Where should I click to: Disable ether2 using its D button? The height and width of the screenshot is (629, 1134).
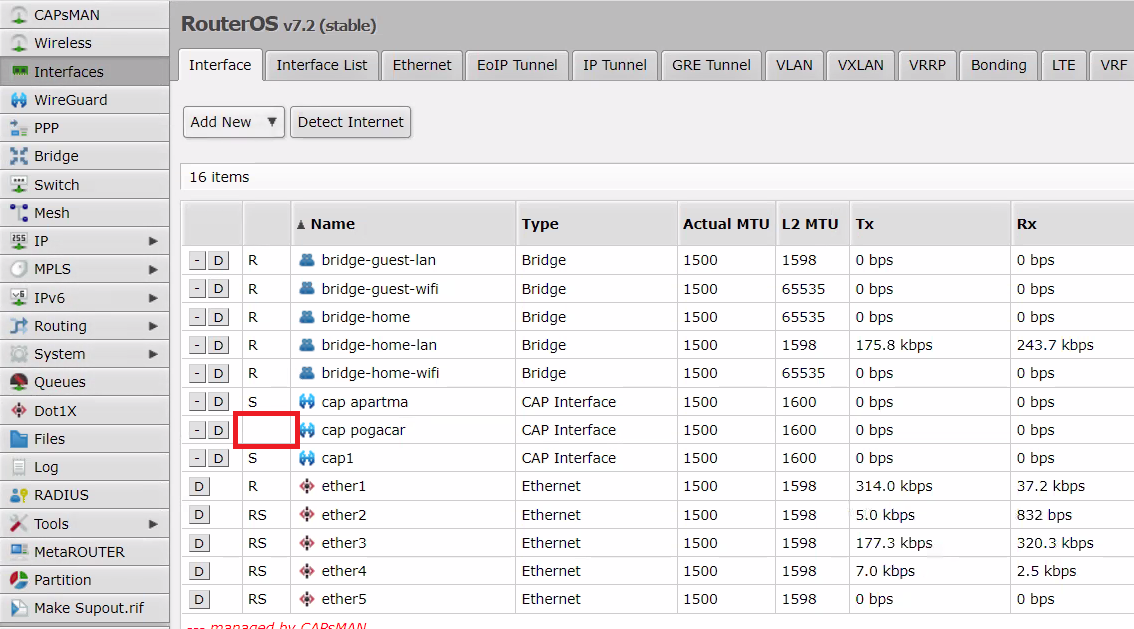pos(199,515)
